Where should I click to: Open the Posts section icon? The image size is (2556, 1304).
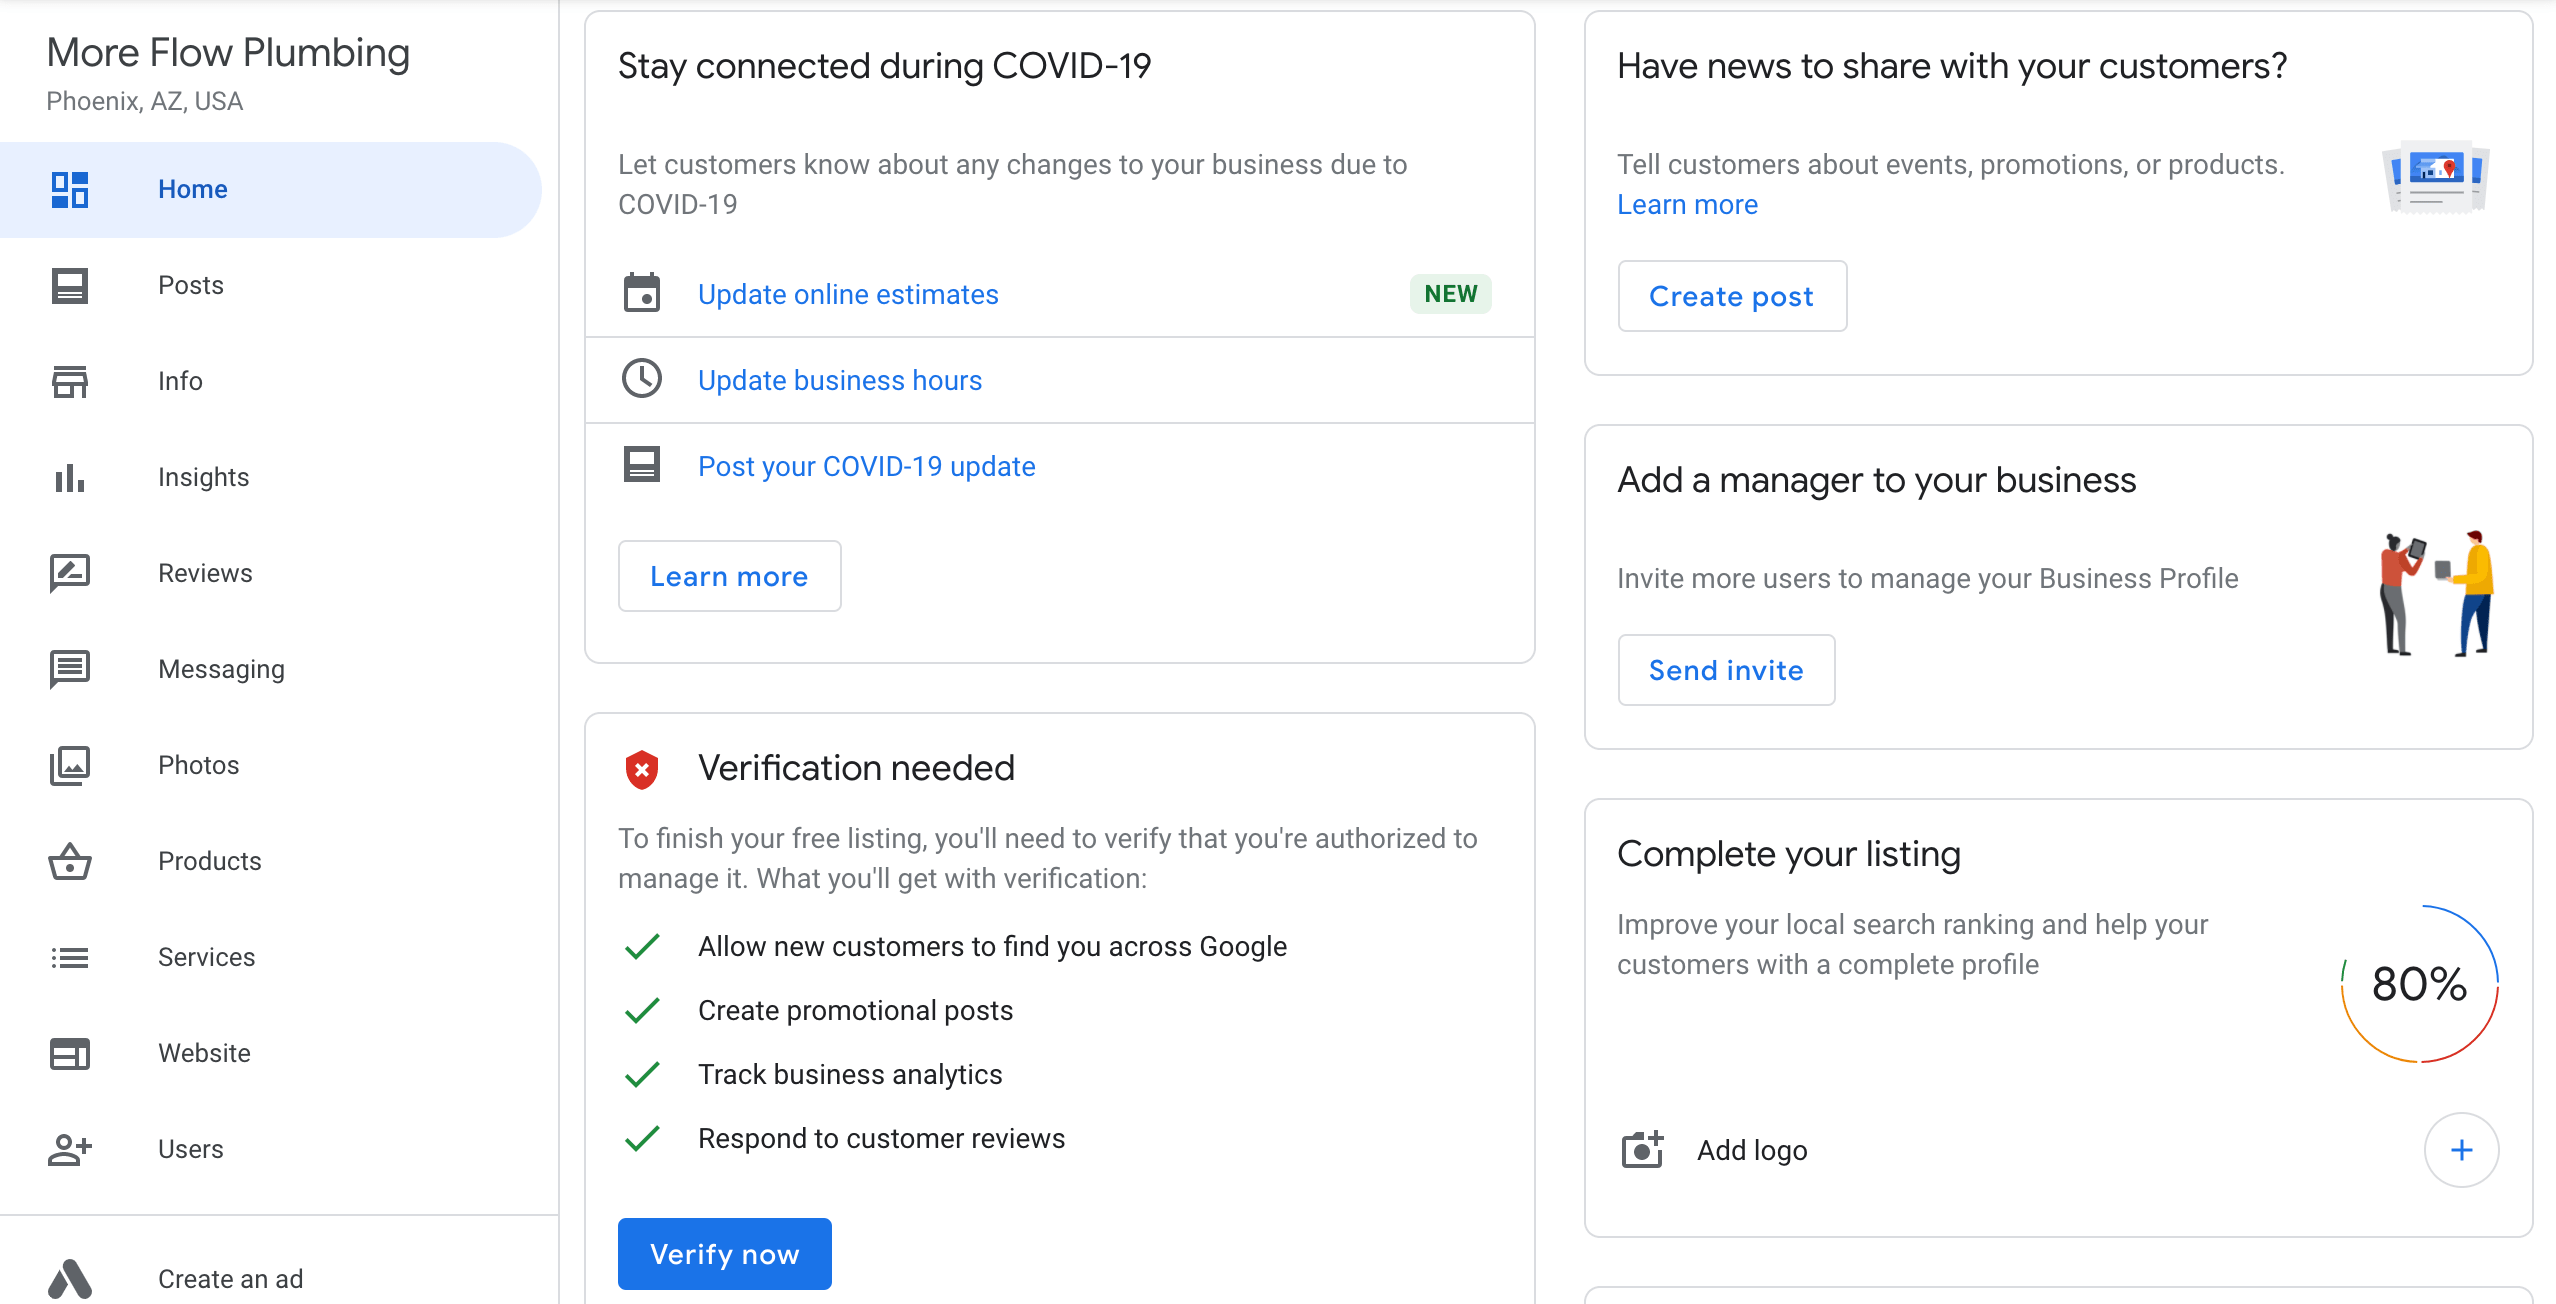coord(70,284)
